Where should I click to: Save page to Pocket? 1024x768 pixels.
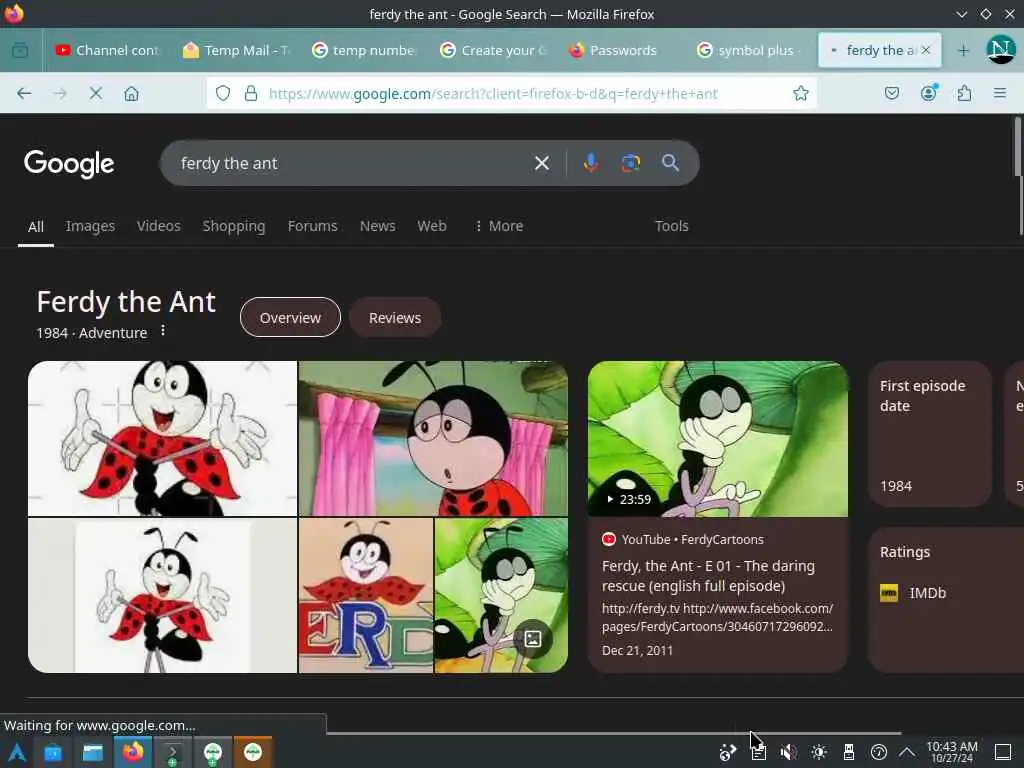click(891, 93)
